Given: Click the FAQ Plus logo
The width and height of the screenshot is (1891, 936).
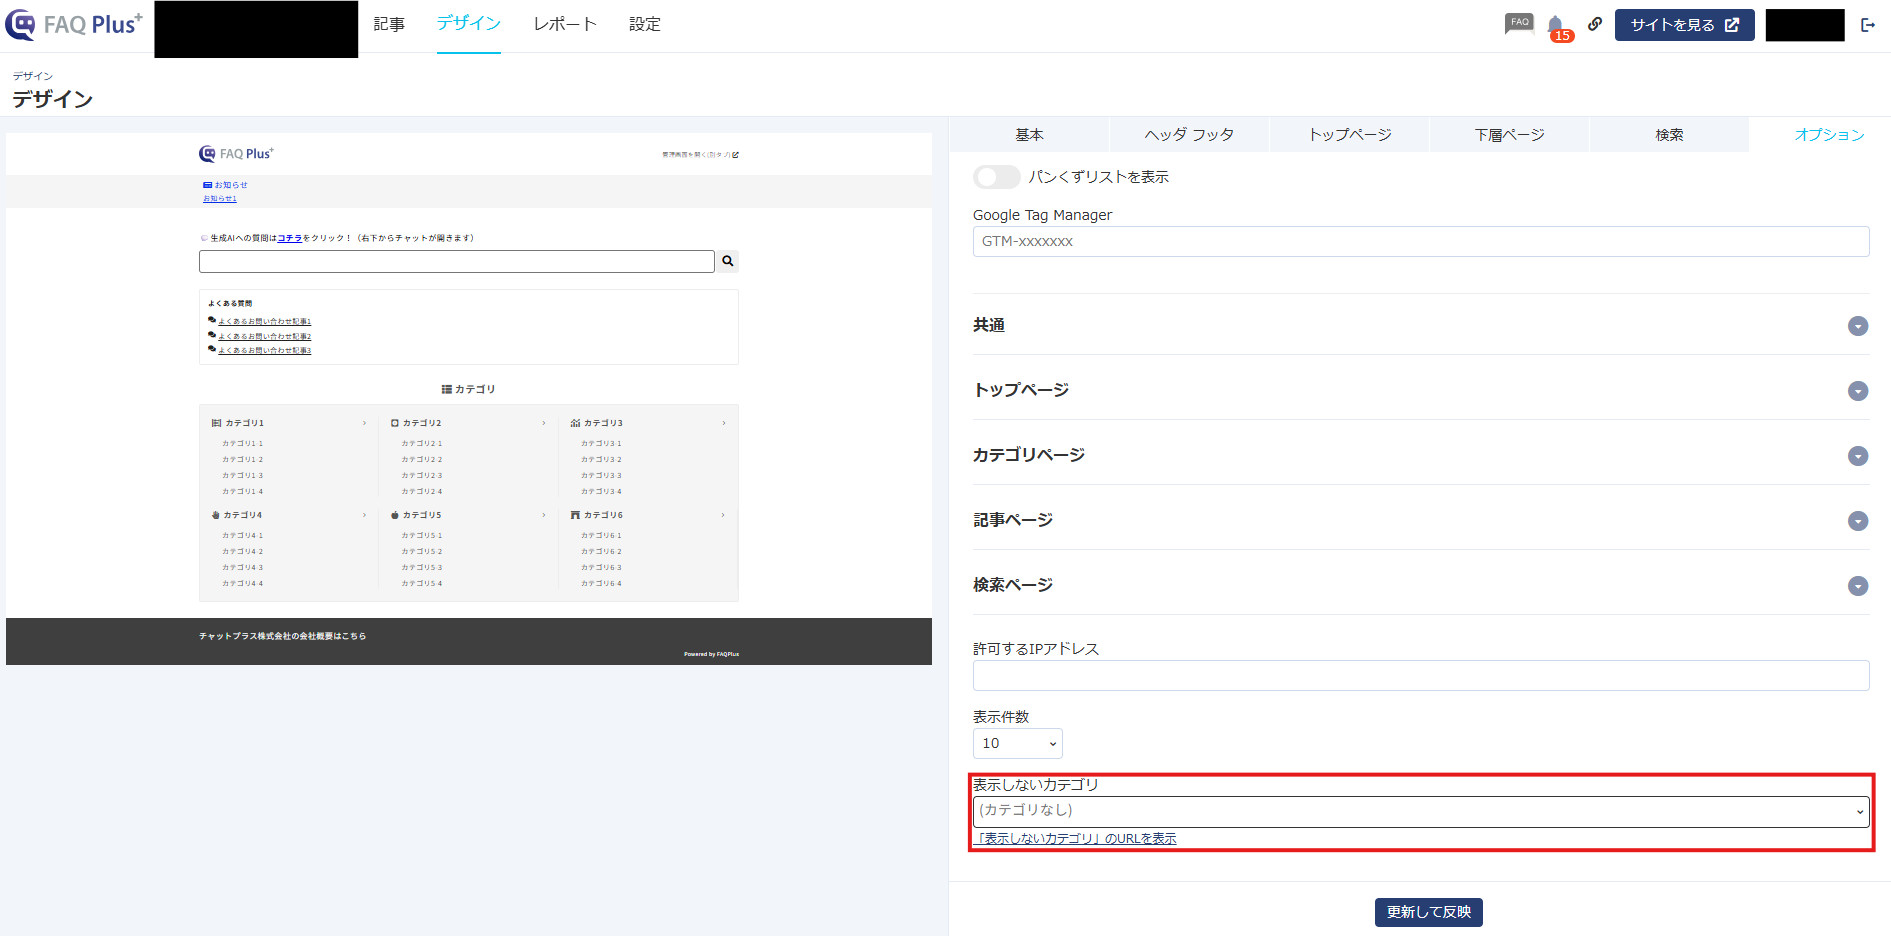Looking at the screenshot, I should pyautogui.click(x=74, y=25).
